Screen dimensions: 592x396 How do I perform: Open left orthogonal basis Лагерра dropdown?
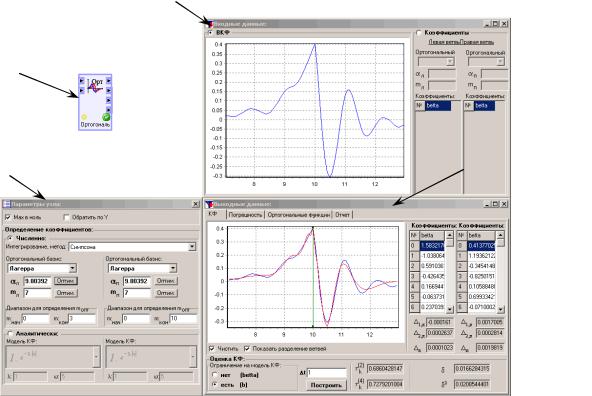pyautogui.click(x=72, y=268)
